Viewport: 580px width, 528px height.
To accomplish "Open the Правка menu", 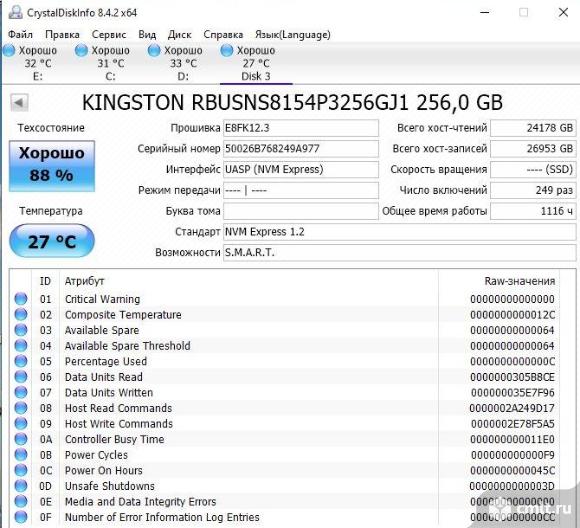I will point(62,34).
